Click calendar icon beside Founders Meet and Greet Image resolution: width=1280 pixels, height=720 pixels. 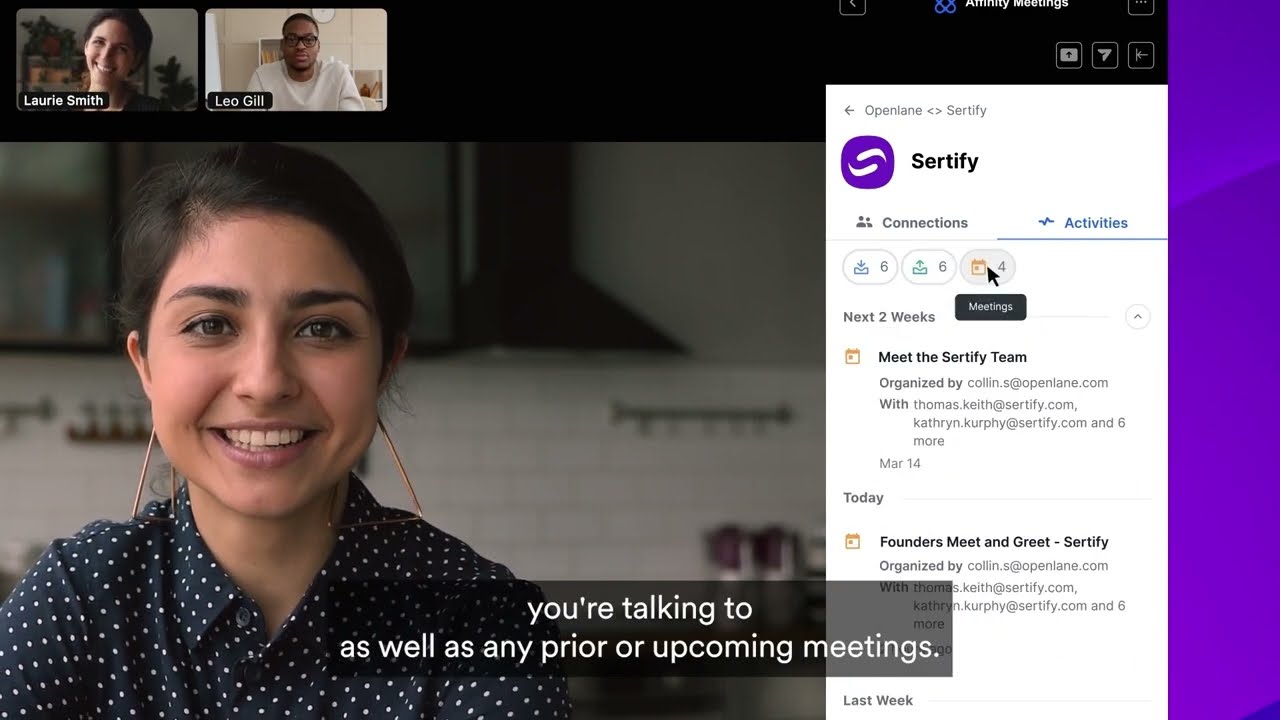853,541
